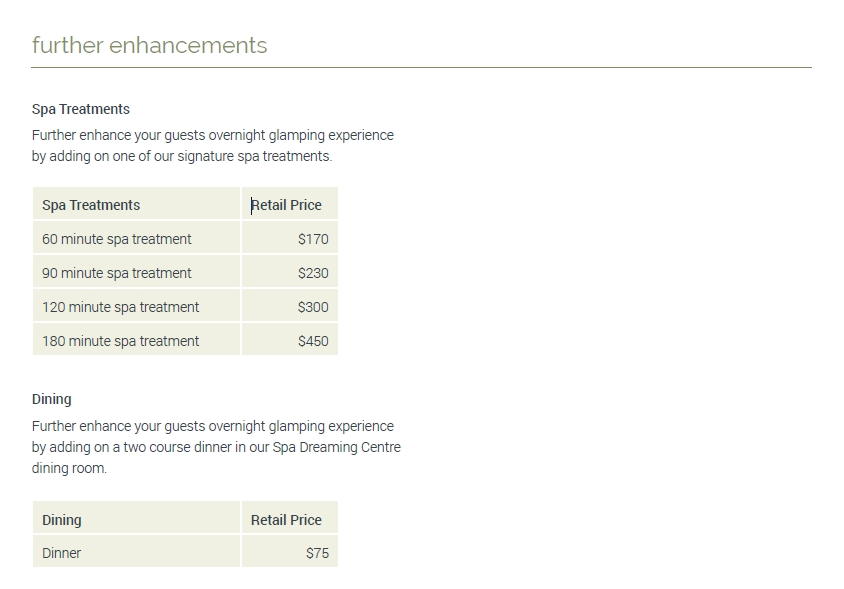Click the "60 minute spa treatment" row
The width and height of the screenshot is (844, 589).
117,239
